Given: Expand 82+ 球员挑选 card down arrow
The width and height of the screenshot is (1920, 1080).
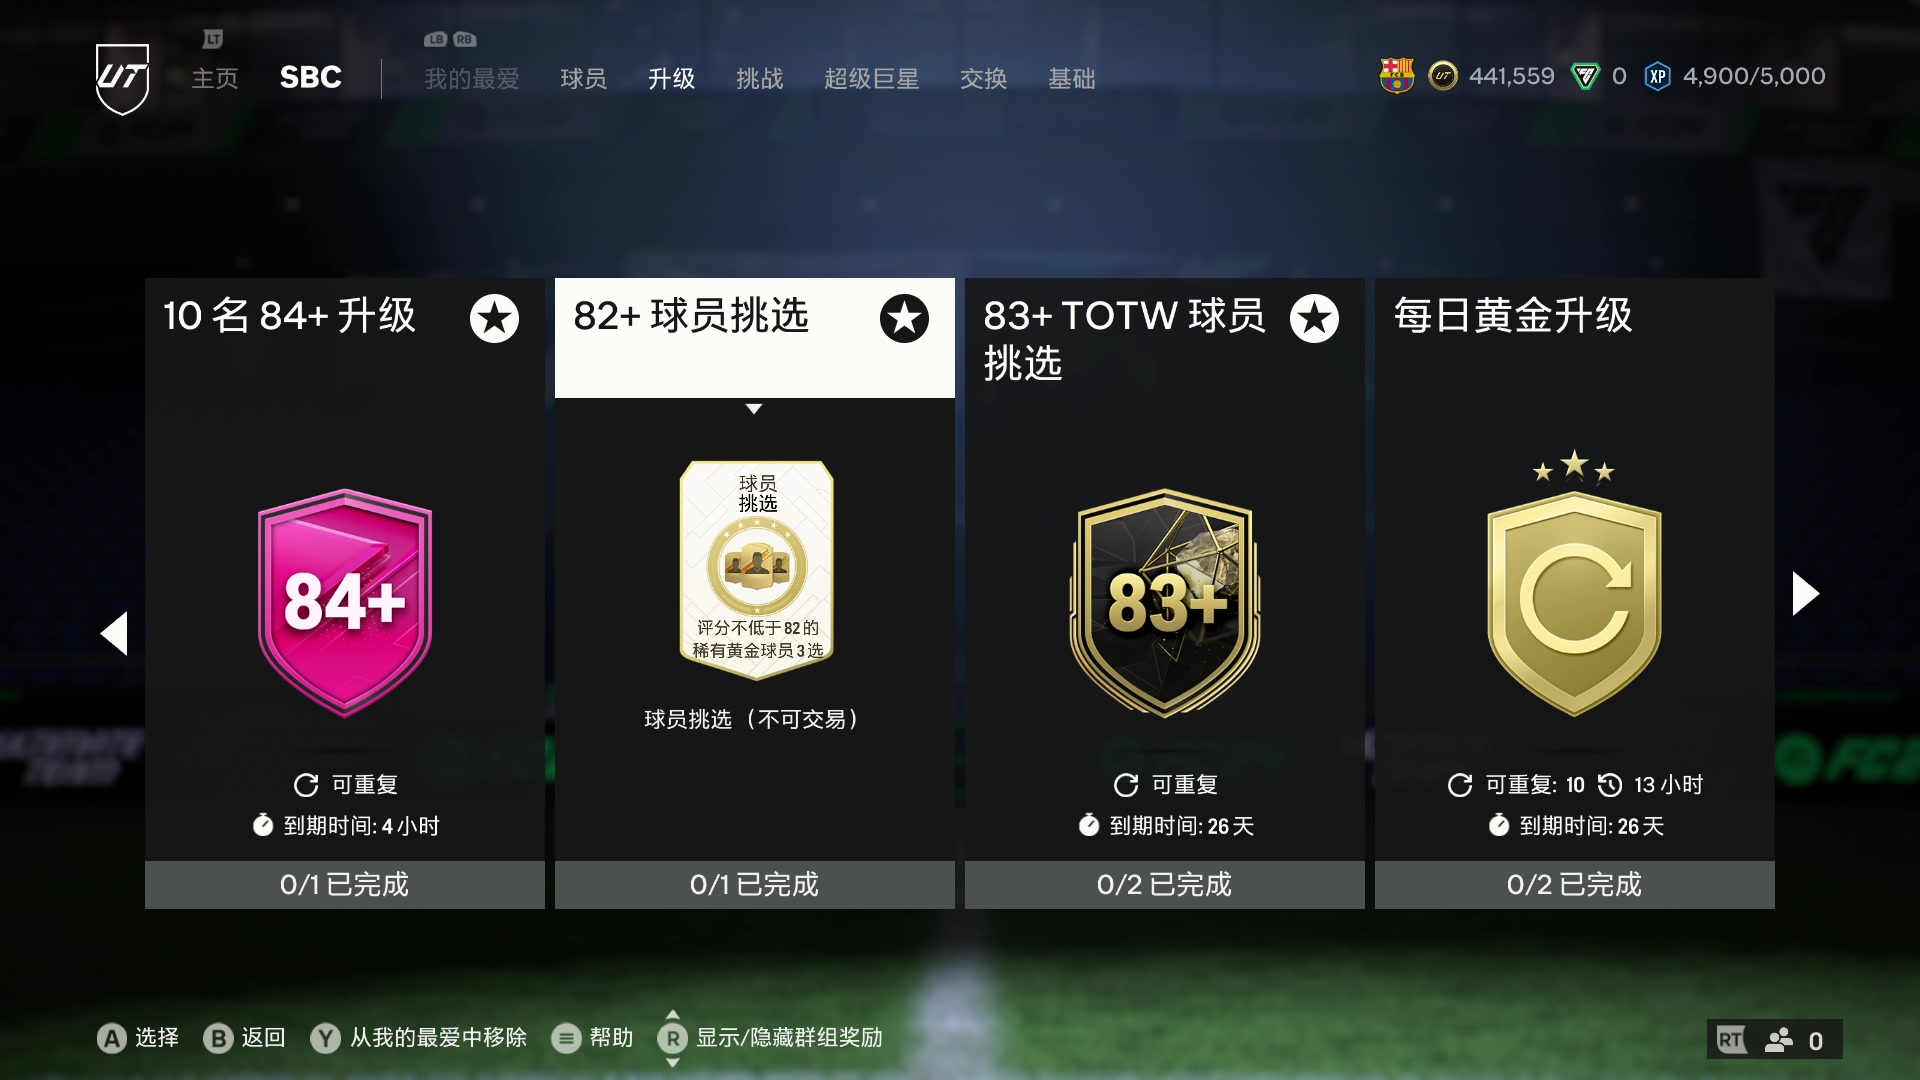Looking at the screenshot, I should (x=754, y=409).
